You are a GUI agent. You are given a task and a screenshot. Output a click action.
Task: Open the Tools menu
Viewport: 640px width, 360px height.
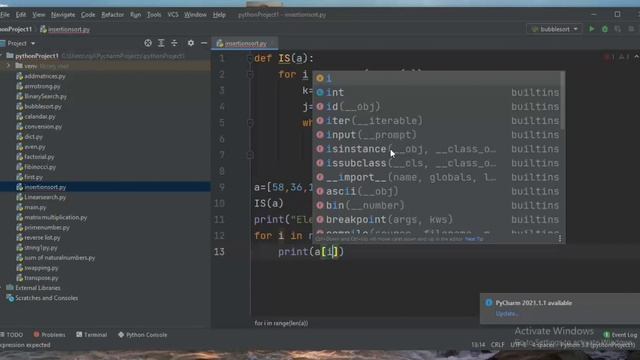154,15
